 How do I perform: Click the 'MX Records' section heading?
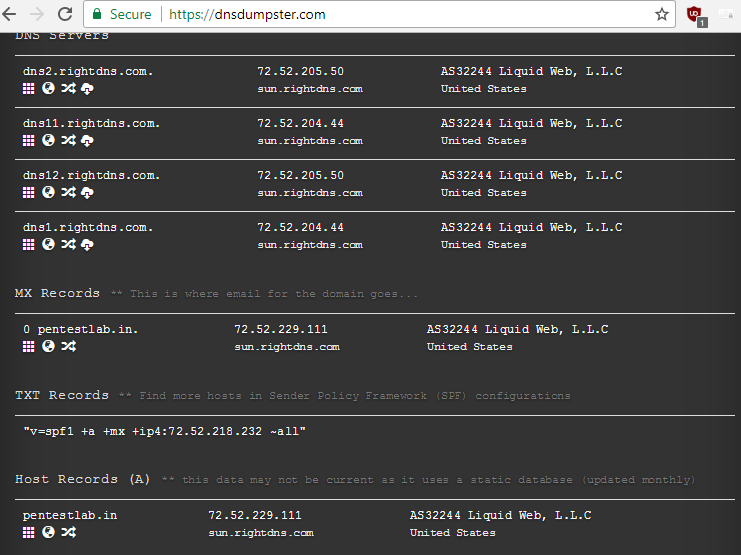pyautogui.click(x=57, y=293)
